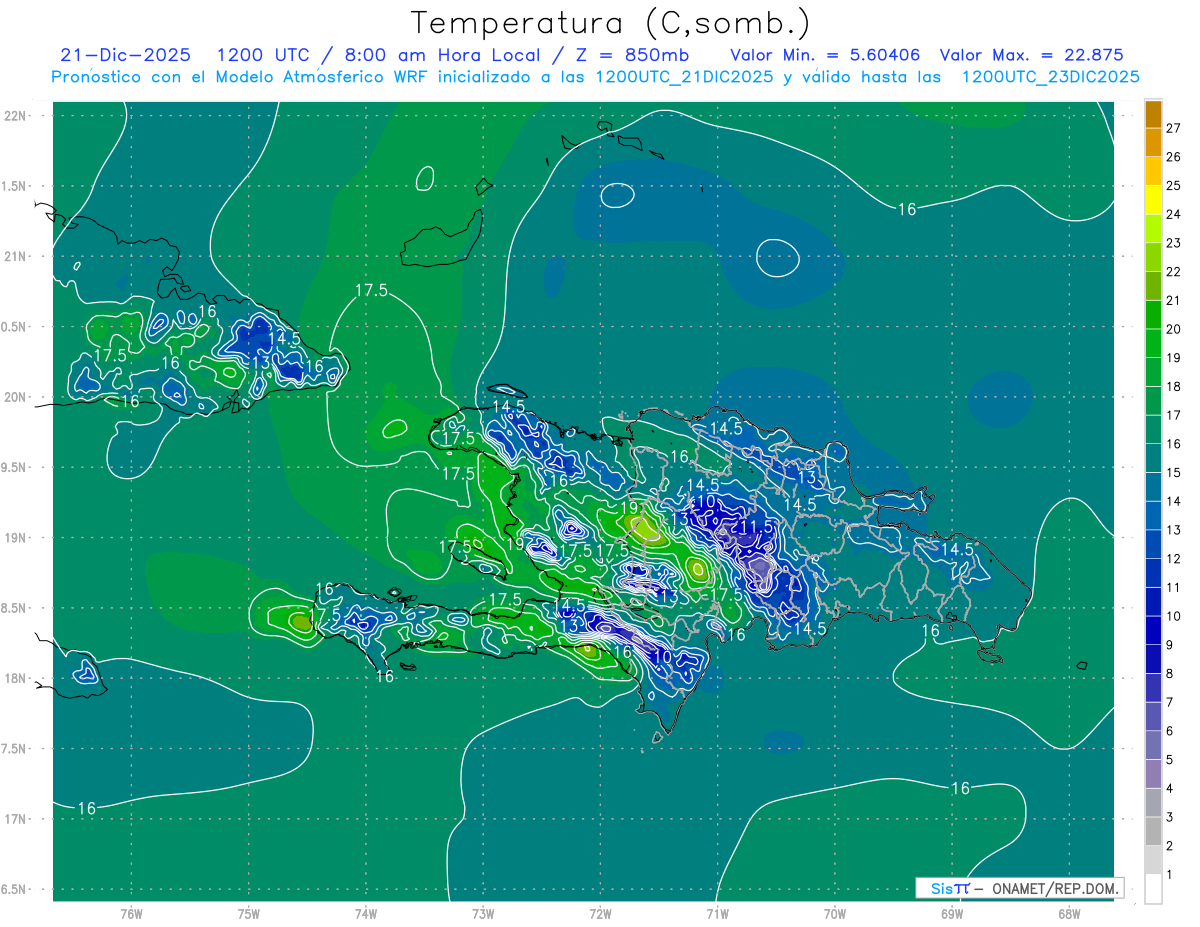
Task: Pick the bright green swatch beside scale value 20
Action: (1153, 315)
